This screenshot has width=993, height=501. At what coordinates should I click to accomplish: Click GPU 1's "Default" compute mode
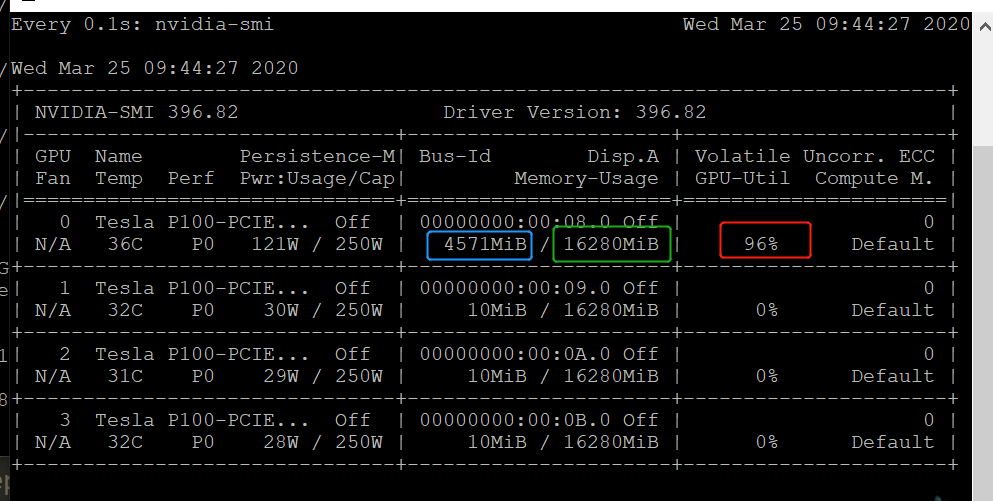892,310
